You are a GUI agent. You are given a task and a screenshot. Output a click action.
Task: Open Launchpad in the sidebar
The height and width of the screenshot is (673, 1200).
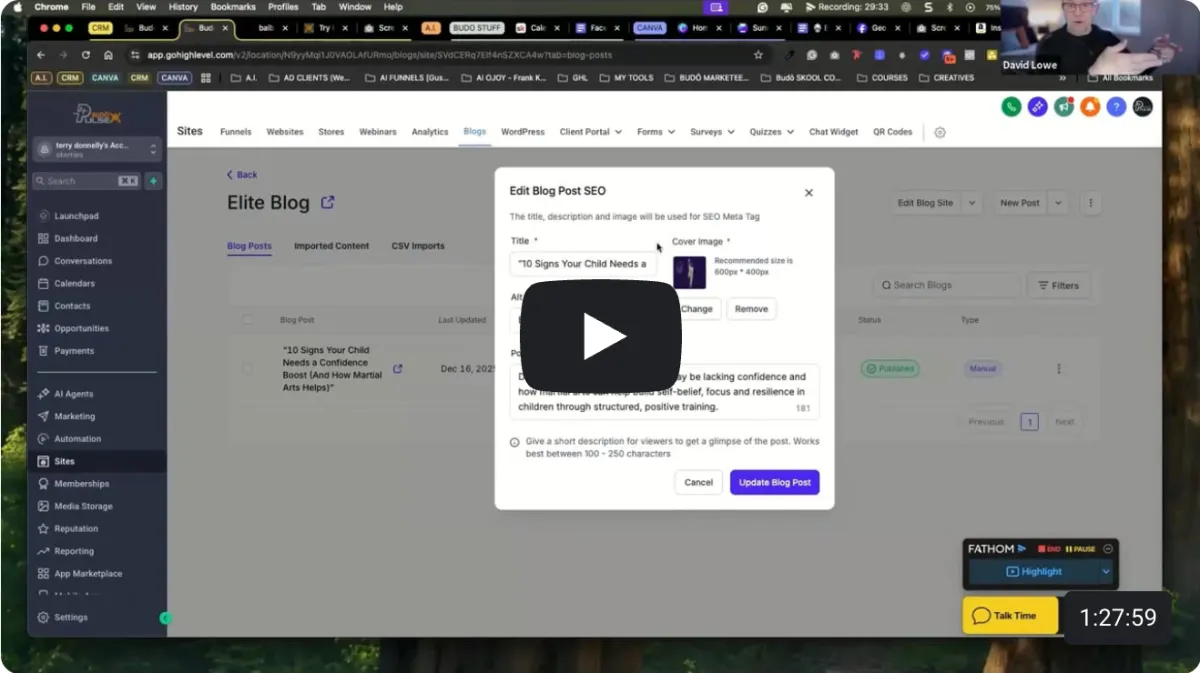[76, 216]
